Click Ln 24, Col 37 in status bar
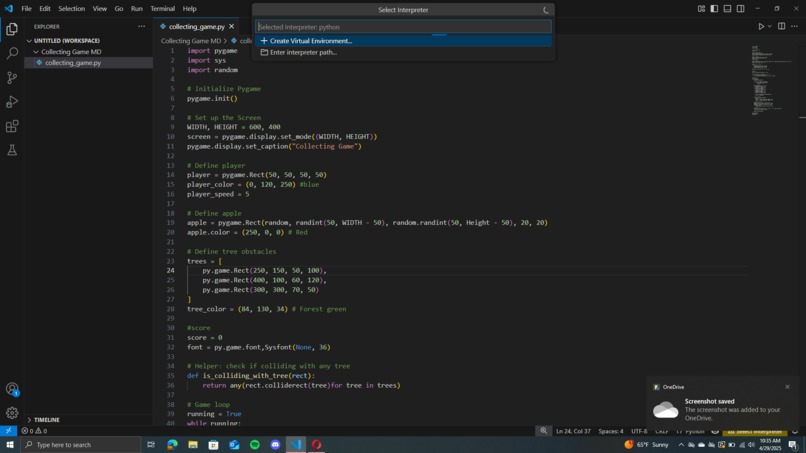 [573, 431]
